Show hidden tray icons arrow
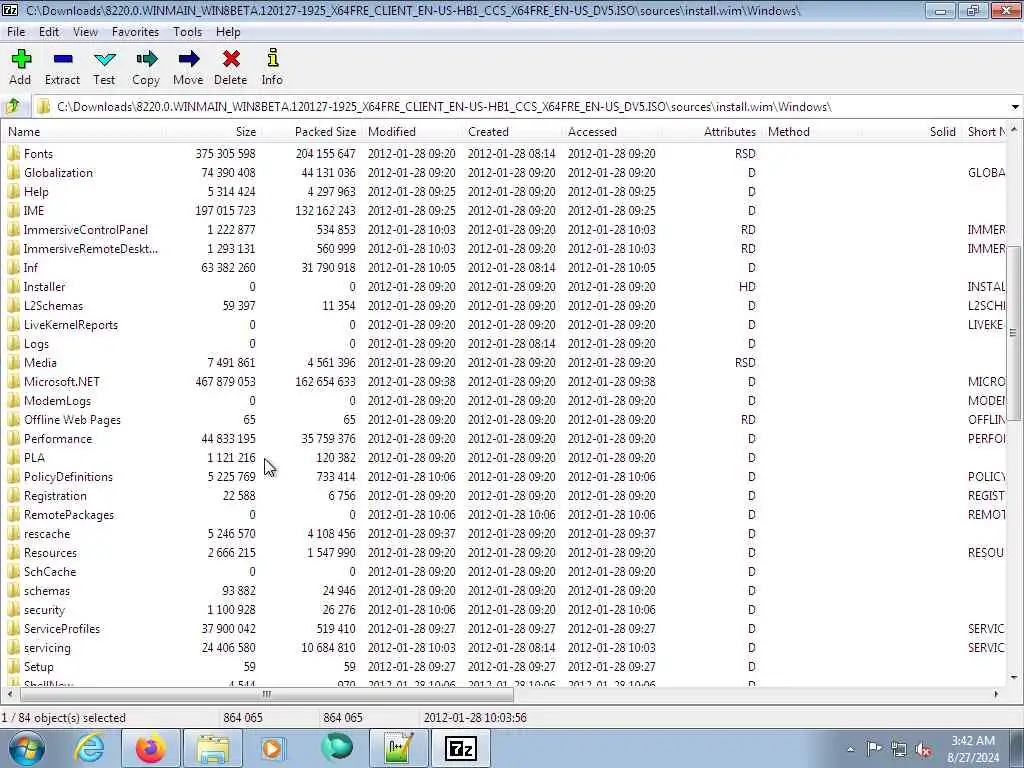1024x768 pixels. (x=850, y=749)
